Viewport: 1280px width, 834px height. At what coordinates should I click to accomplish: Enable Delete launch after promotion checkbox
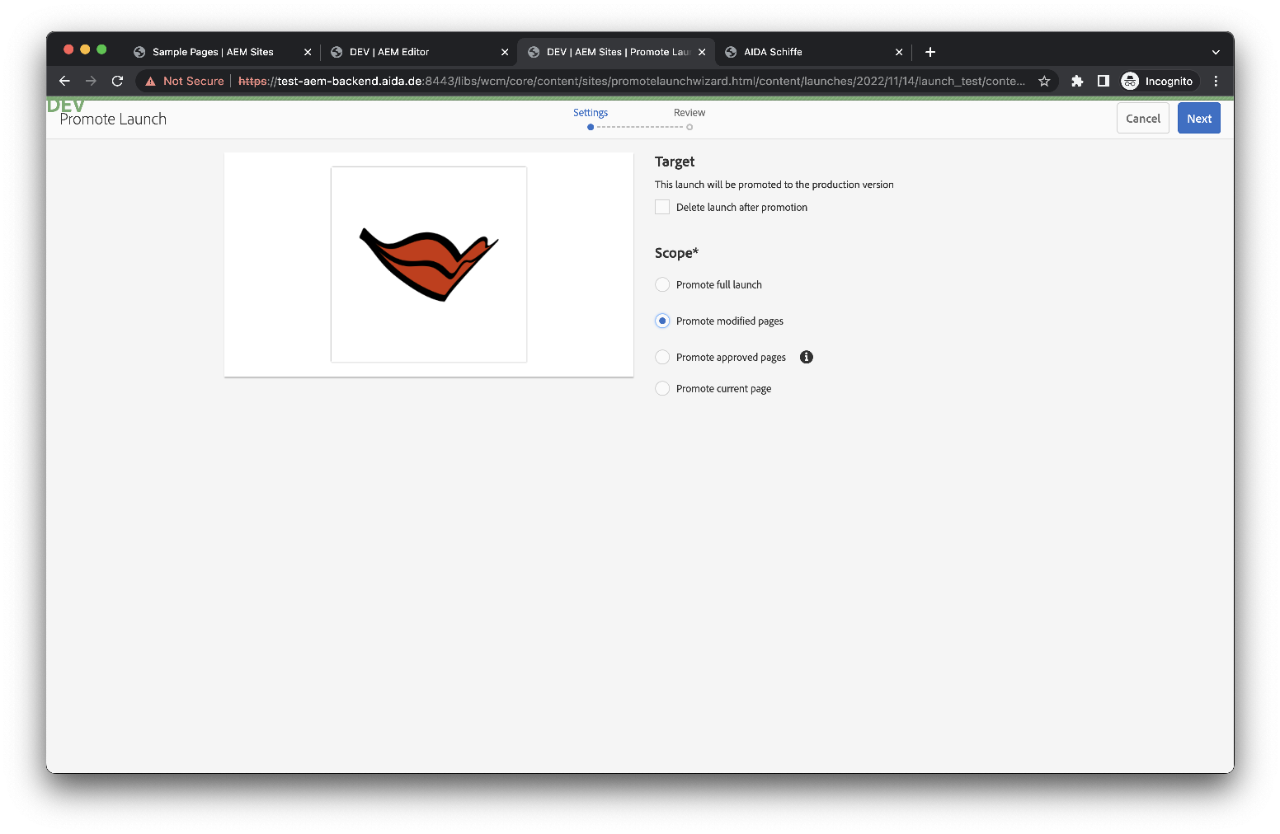click(x=662, y=207)
